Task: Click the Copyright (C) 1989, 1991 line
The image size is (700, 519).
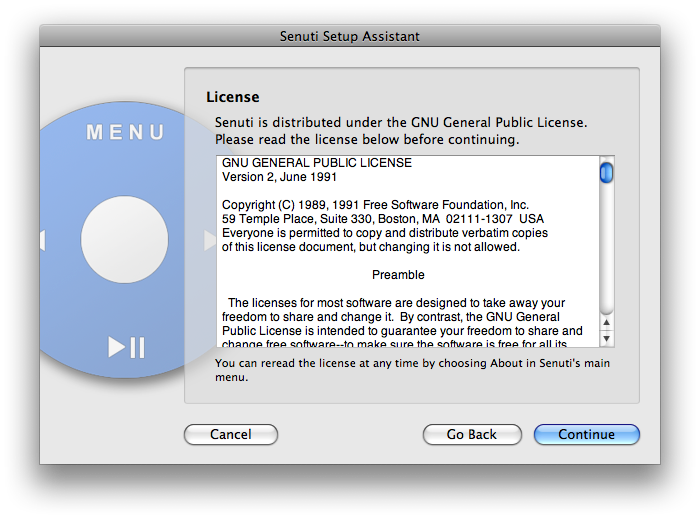Action: [x=375, y=205]
